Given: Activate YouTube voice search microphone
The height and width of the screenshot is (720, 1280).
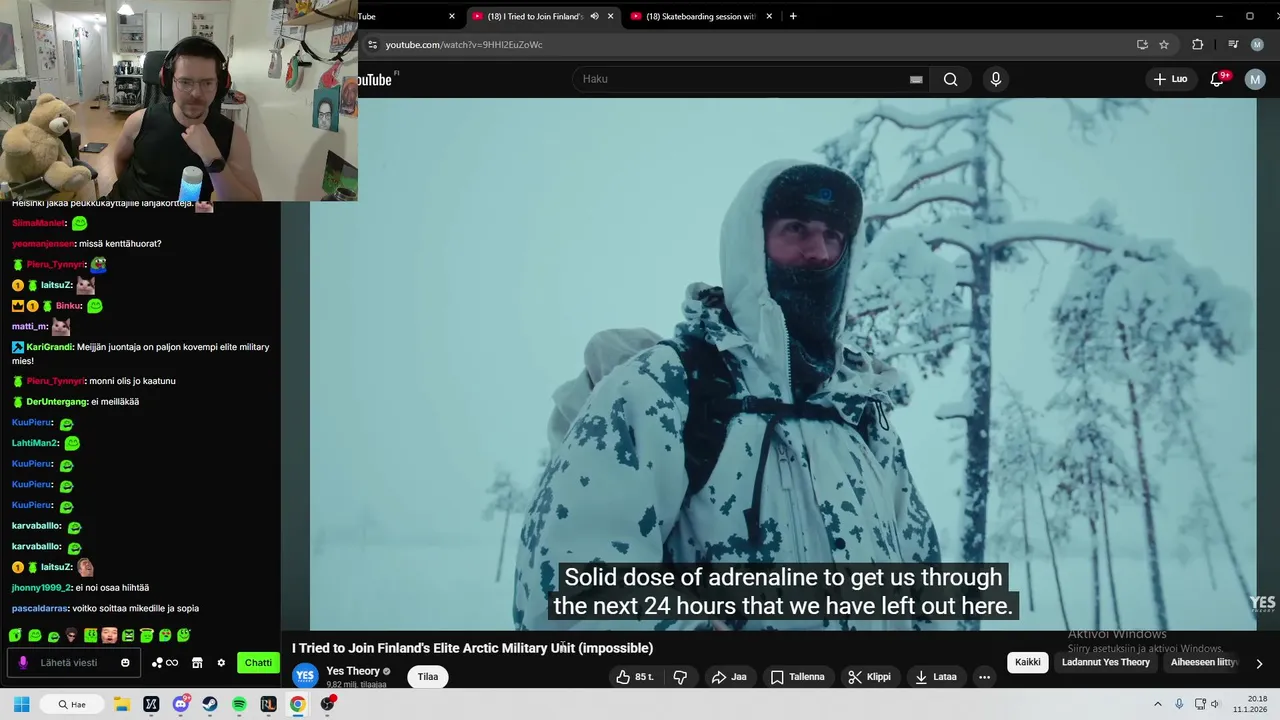Looking at the screenshot, I should point(995,79).
